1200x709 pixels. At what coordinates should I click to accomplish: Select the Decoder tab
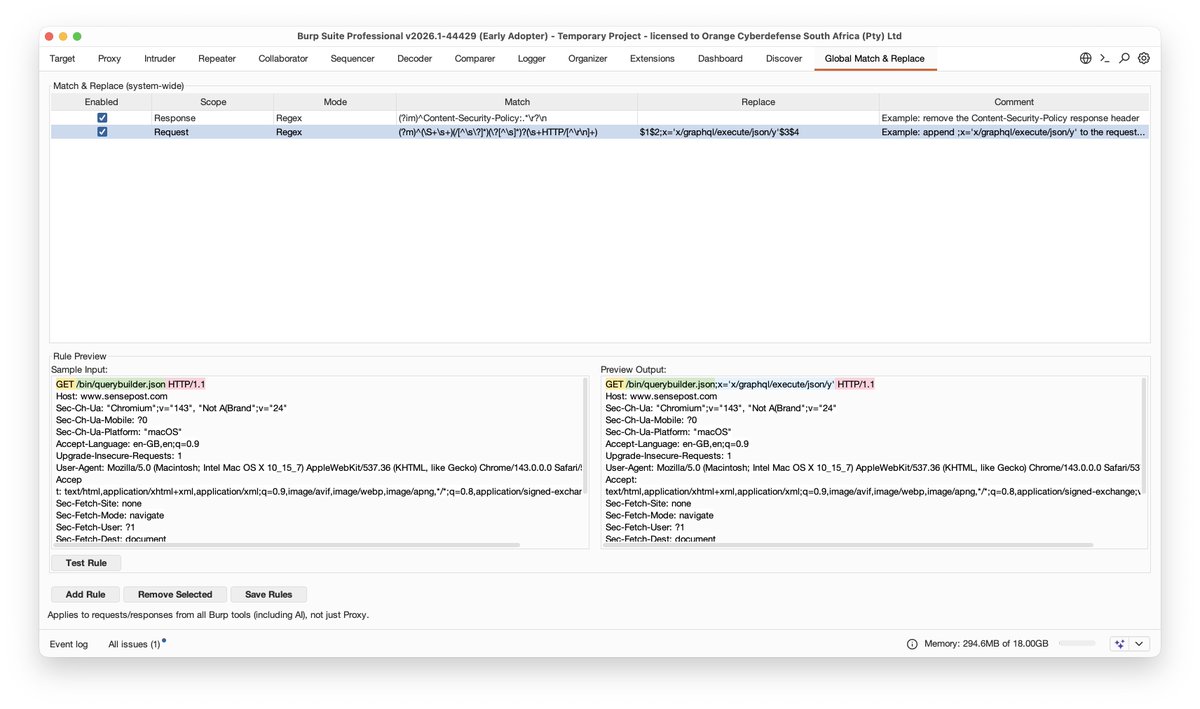point(415,59)
